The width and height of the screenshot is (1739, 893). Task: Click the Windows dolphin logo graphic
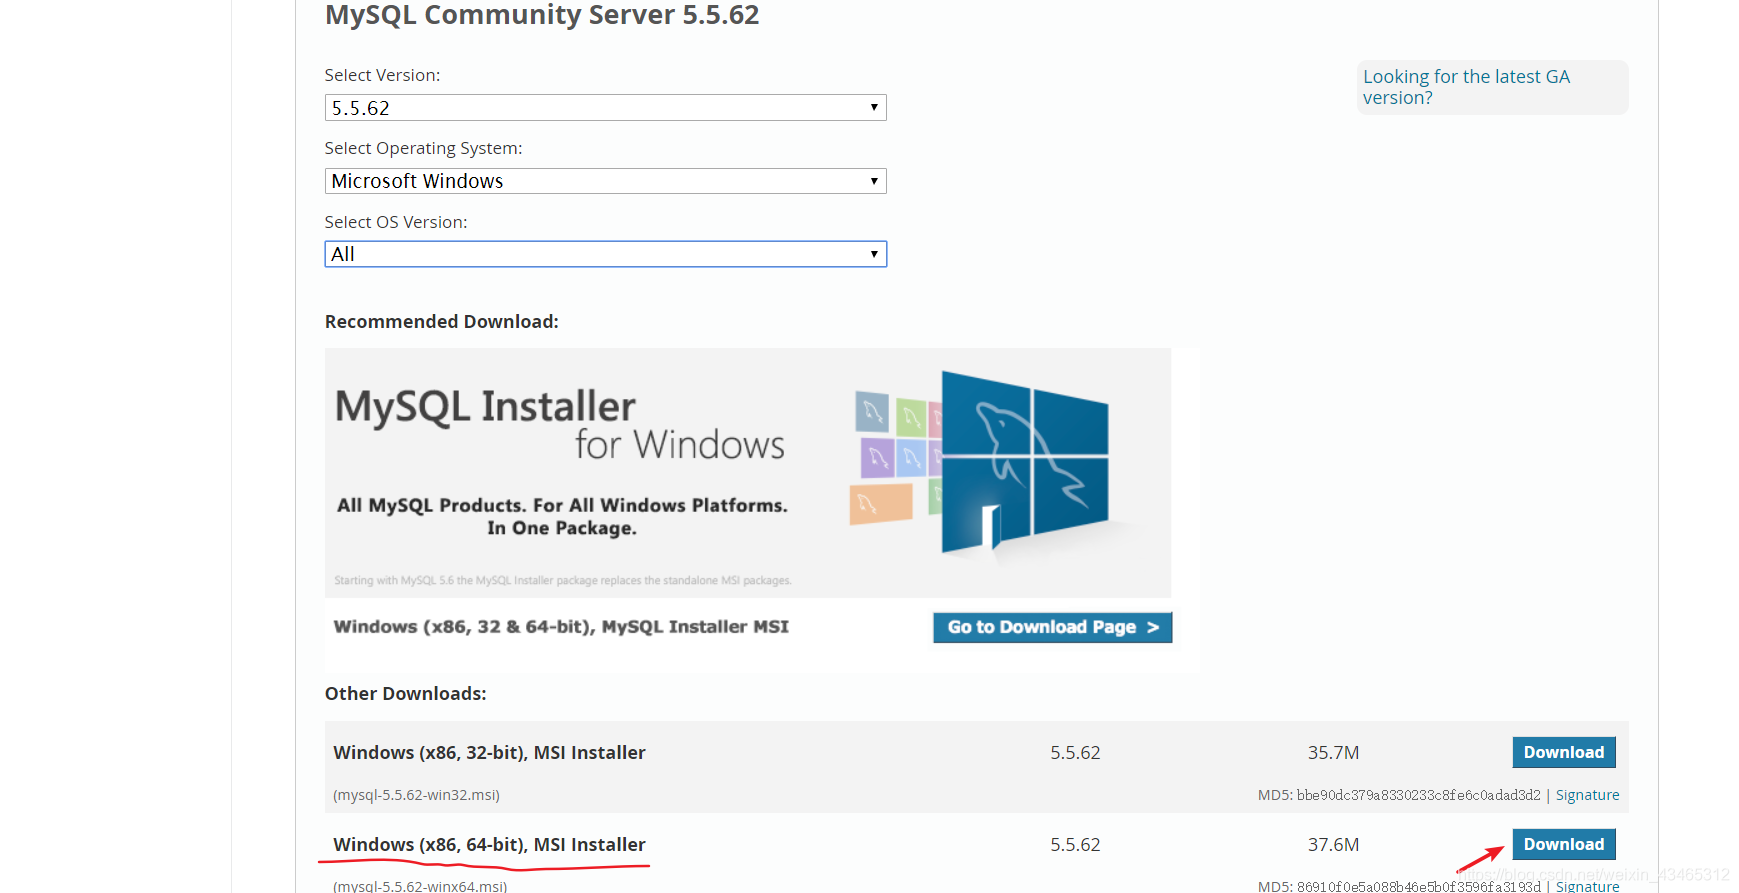click(1025, 462)
